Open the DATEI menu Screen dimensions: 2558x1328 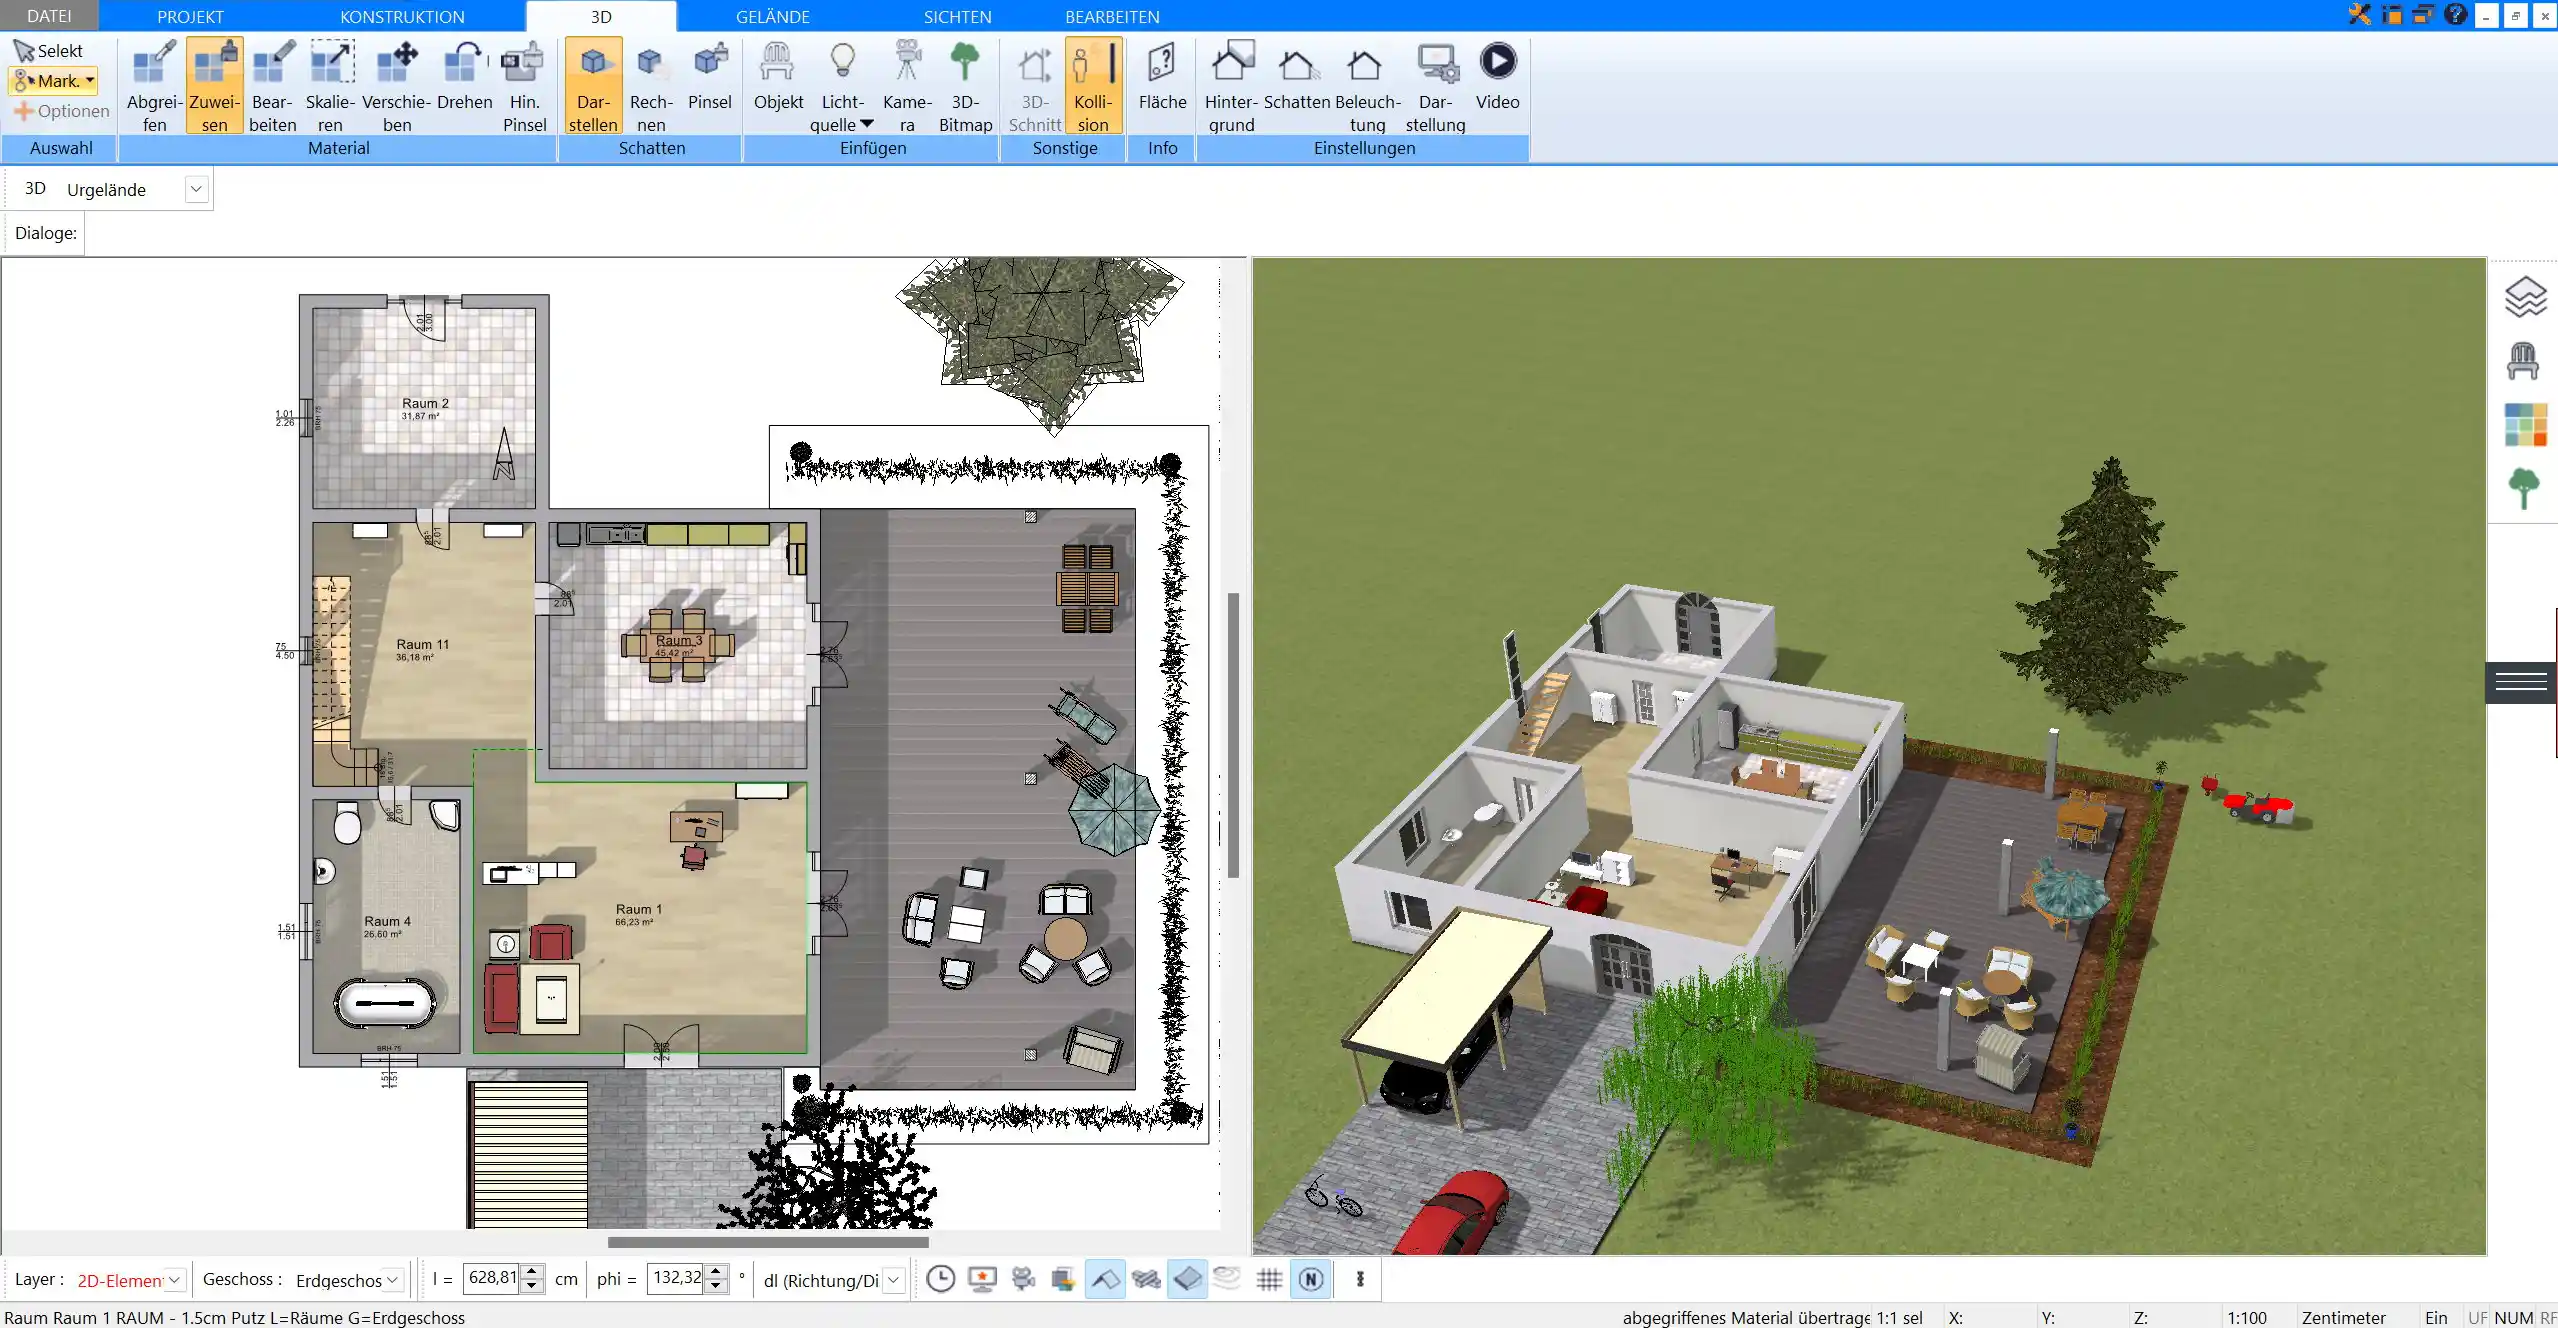(x=49, y=16)
